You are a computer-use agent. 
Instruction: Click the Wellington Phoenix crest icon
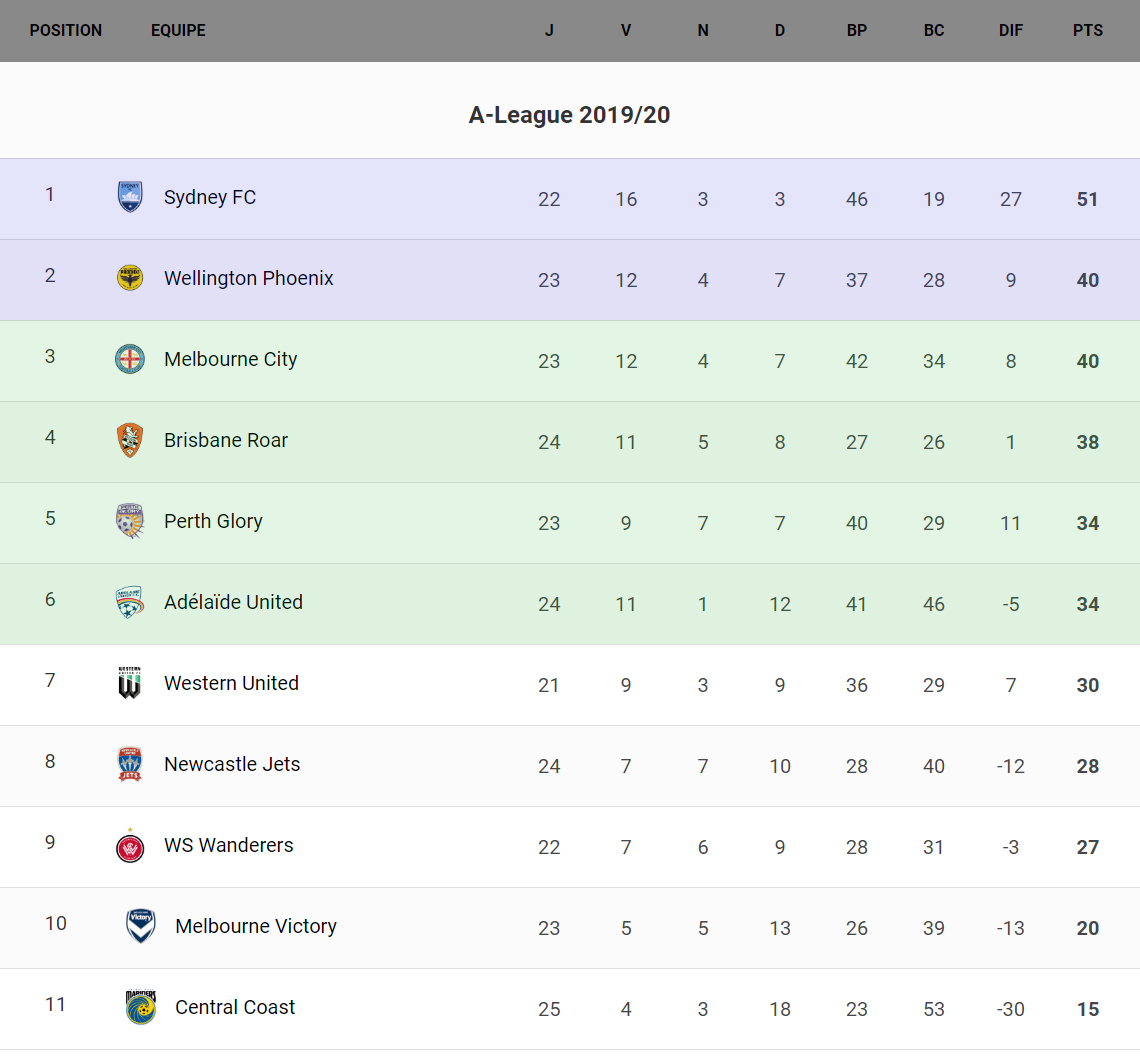click(130, 278)
